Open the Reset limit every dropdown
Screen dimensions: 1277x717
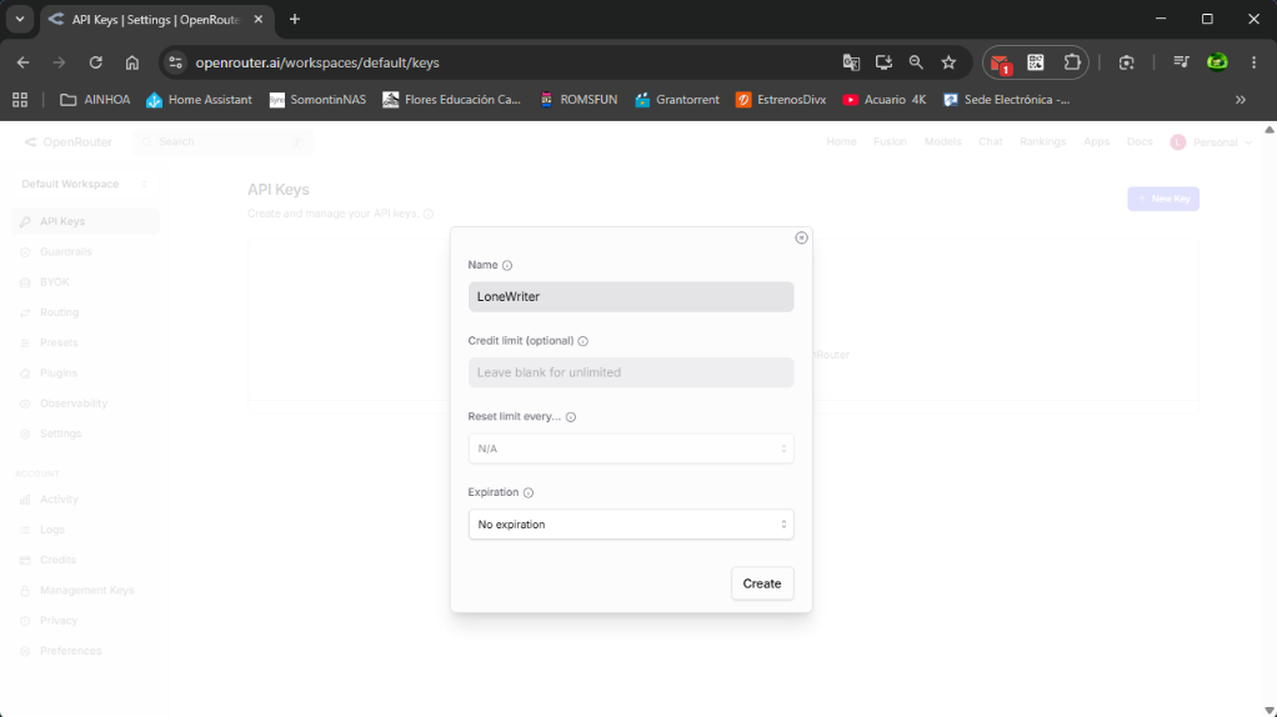click(x=631, y=448)
